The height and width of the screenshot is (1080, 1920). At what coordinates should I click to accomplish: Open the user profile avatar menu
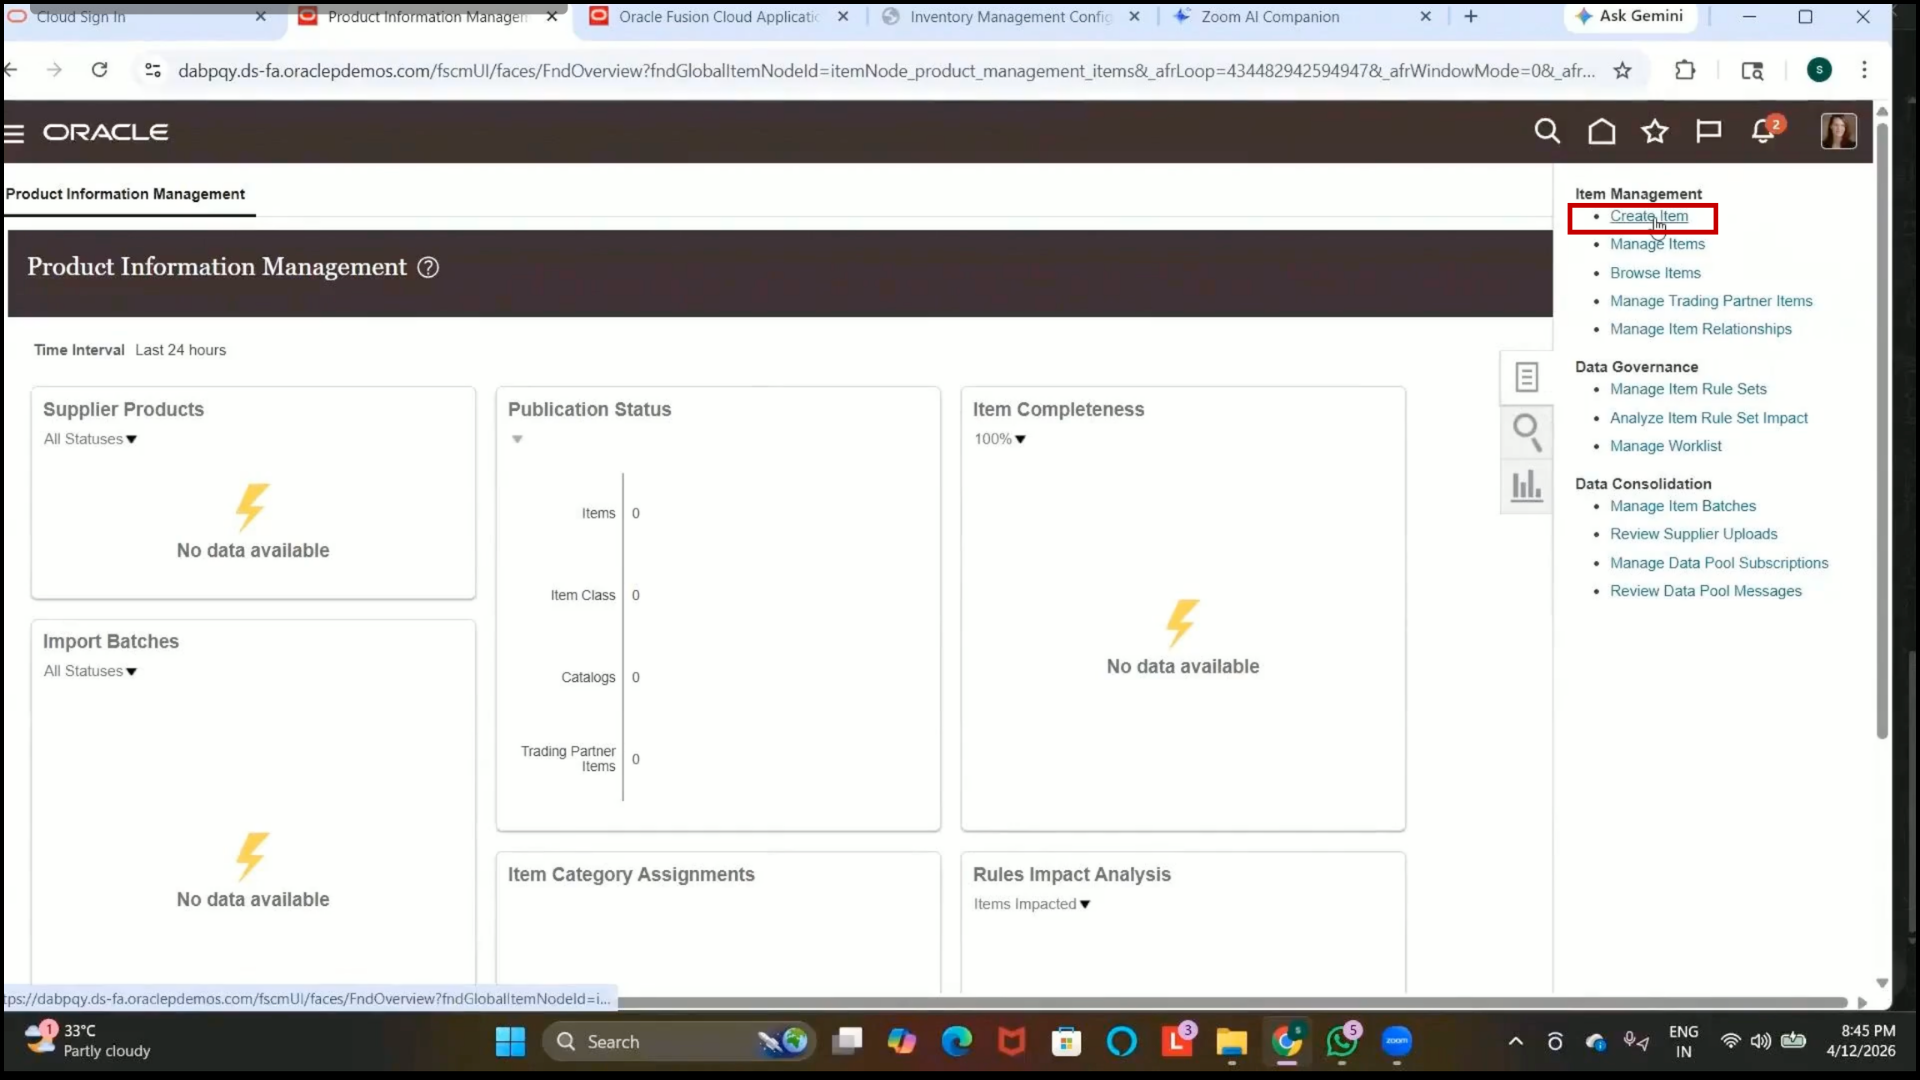[1838, 131]
